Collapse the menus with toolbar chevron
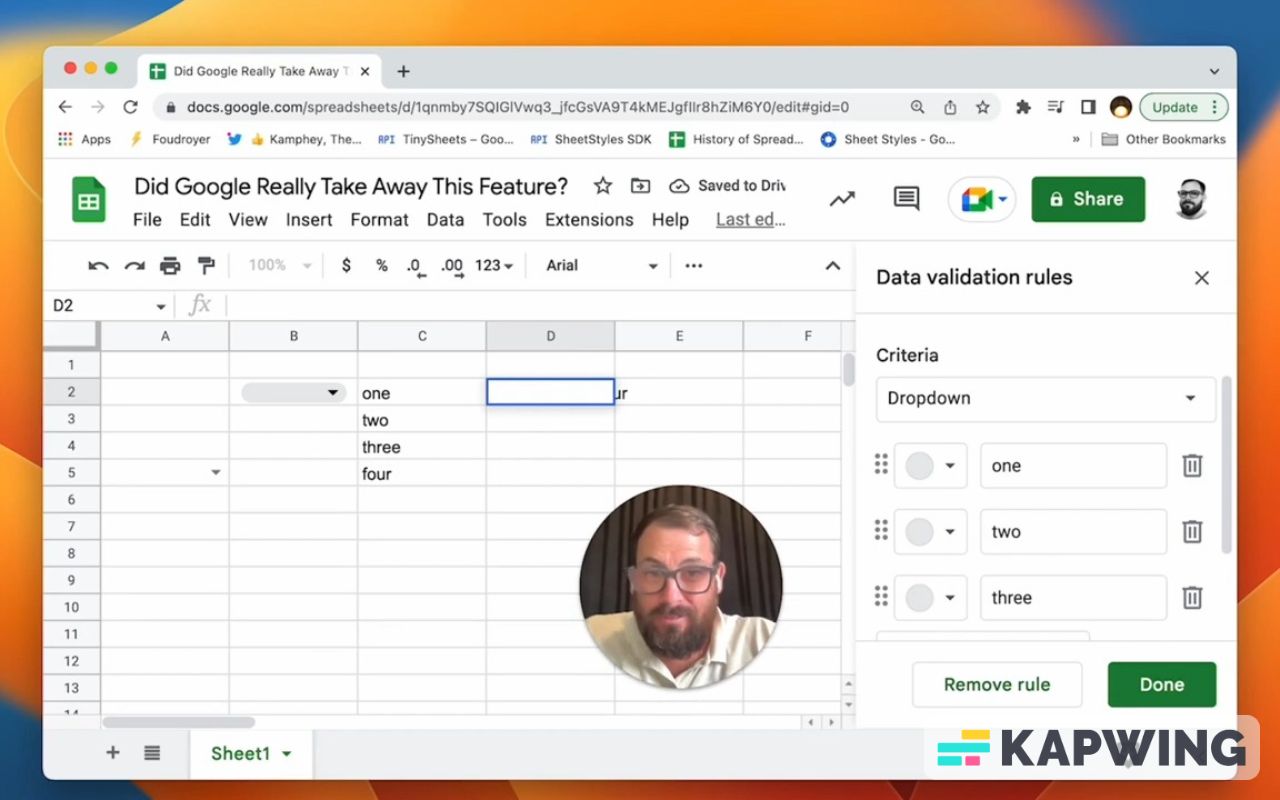The image size is (1280, 800). point(832,266)
